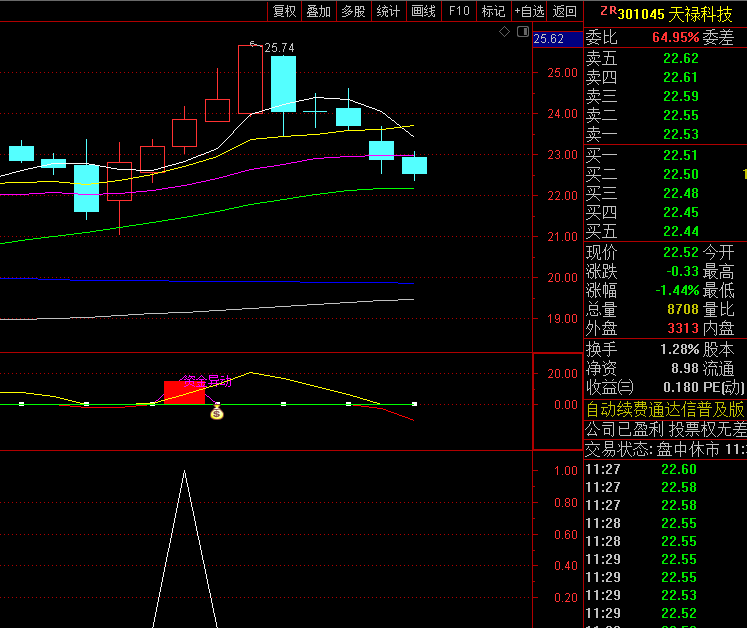
Task: Click the 21.00 price axis label
Action: point(562,237)
